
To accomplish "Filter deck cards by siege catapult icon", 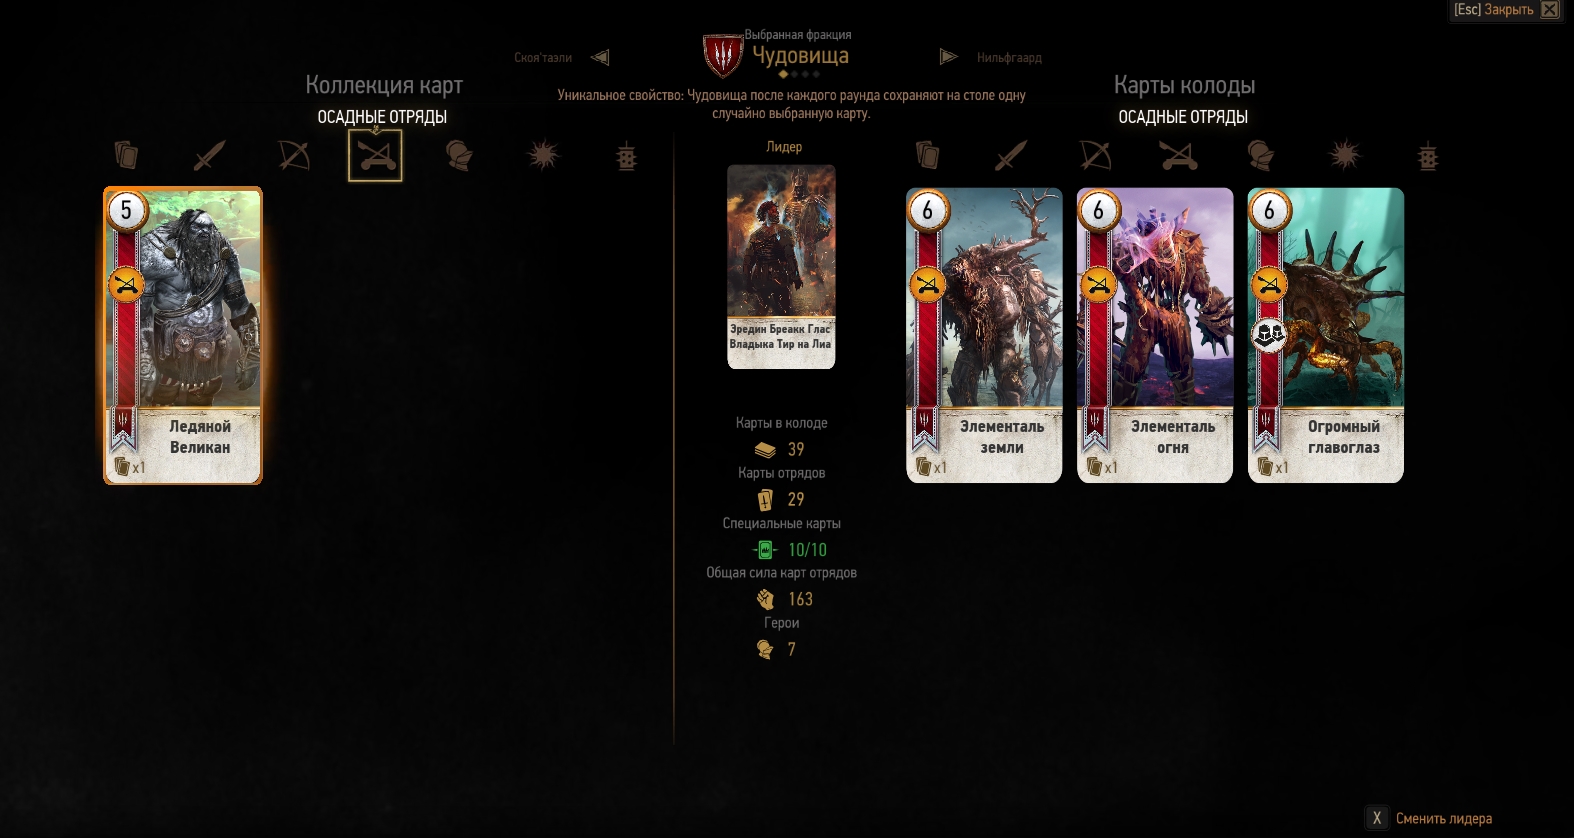I will click(x=1178, y=156).
